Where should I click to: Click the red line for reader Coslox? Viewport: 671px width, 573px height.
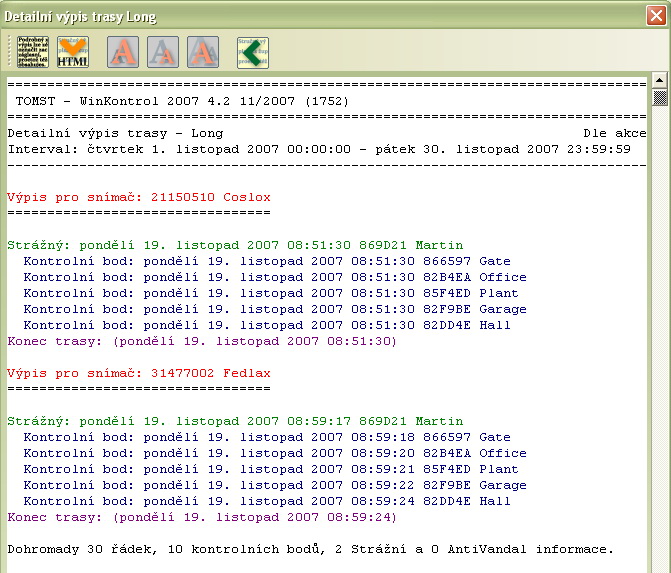139,197
